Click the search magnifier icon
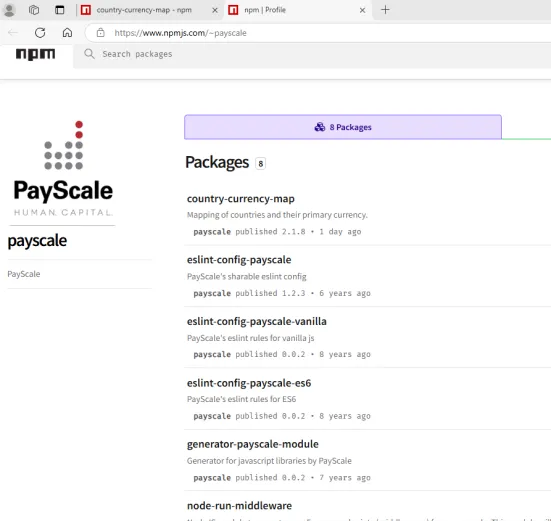 89,54
